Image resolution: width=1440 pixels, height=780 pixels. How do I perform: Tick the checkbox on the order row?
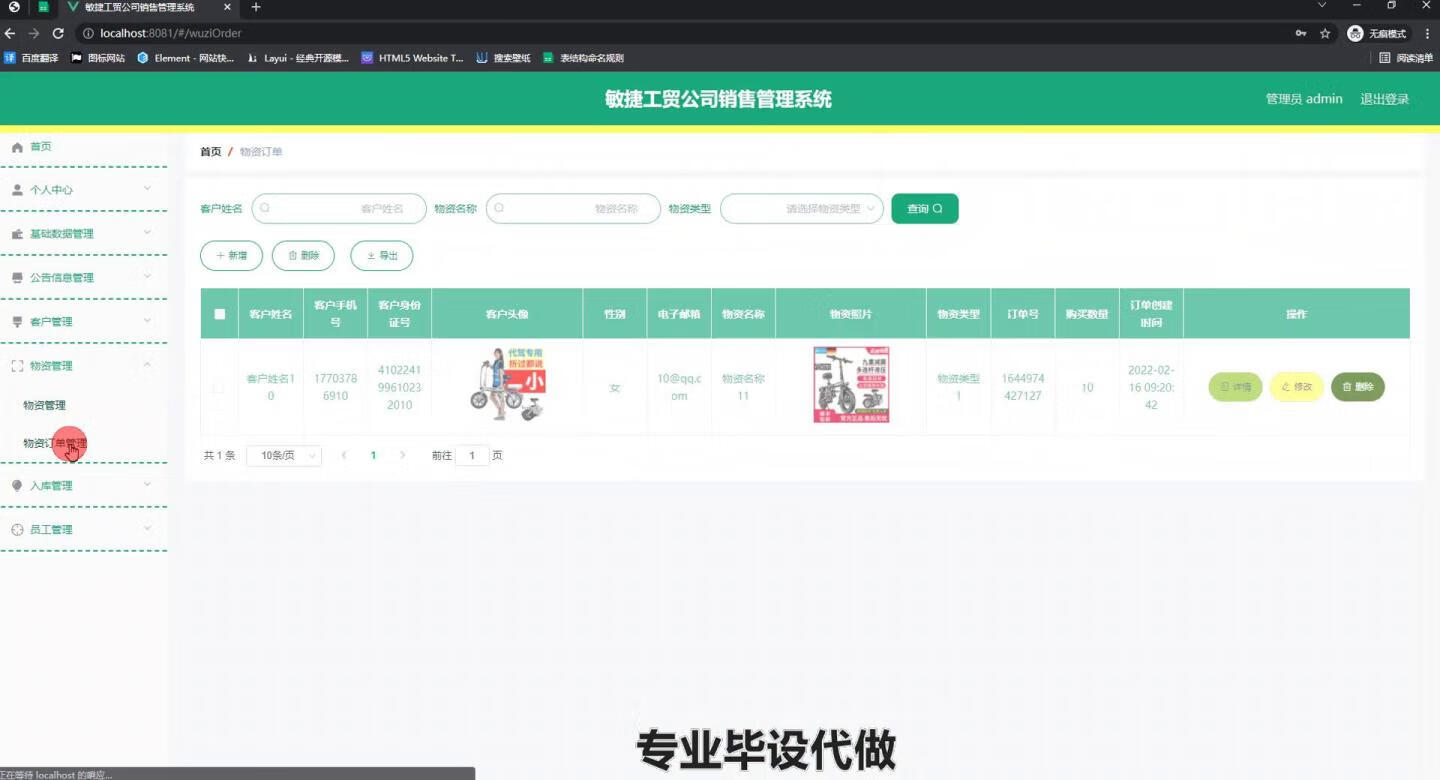(219, 387)
